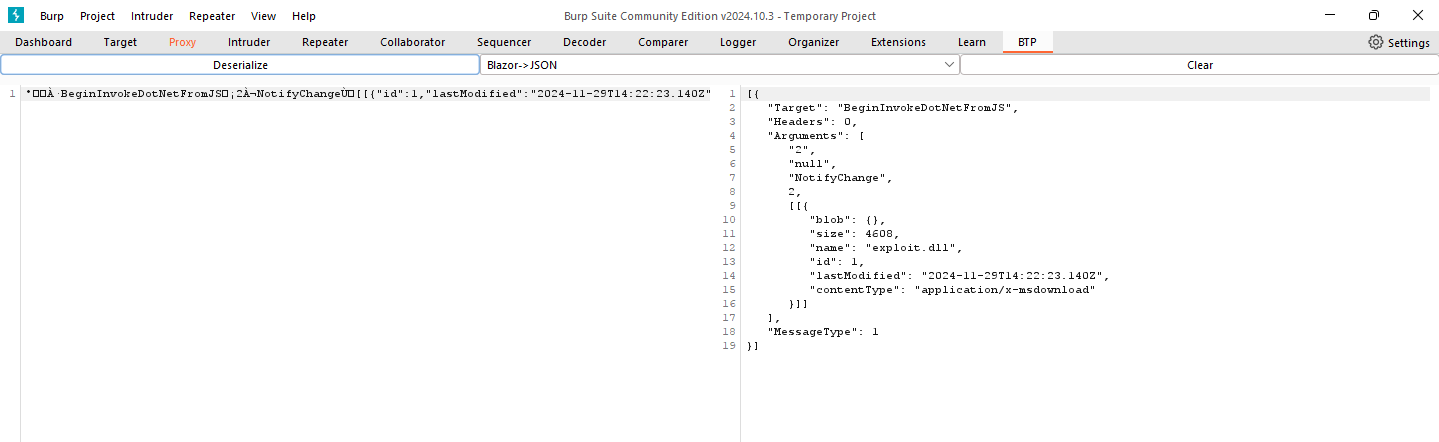This screenshot has height=442, width=1439.
Task: Maximize or restore the Burp window
Action: 1374,15
